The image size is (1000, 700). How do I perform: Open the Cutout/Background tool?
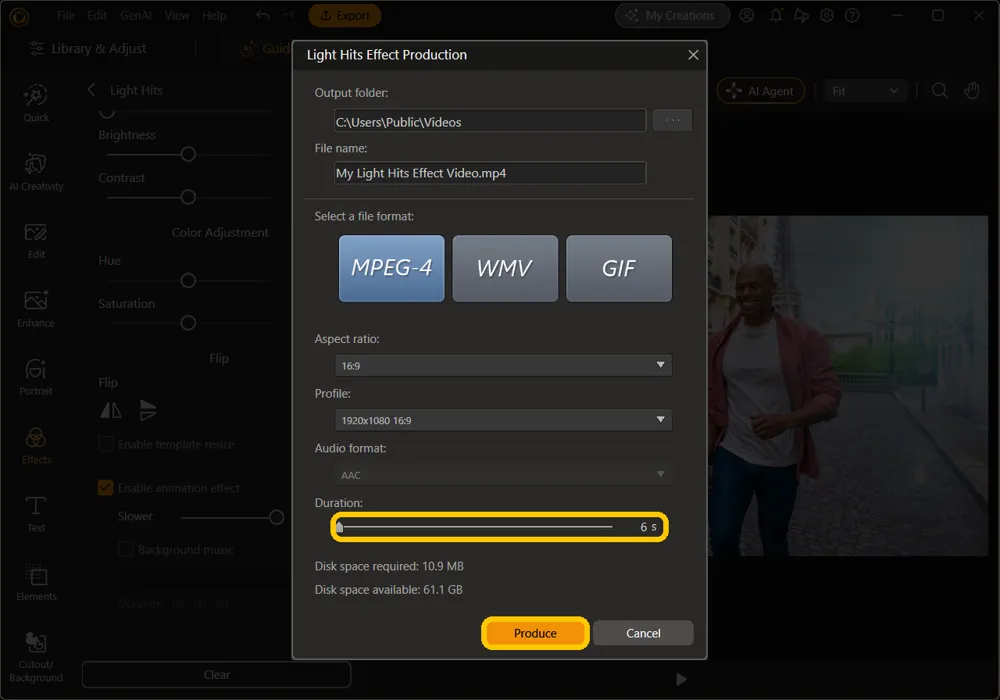(36, 657)
